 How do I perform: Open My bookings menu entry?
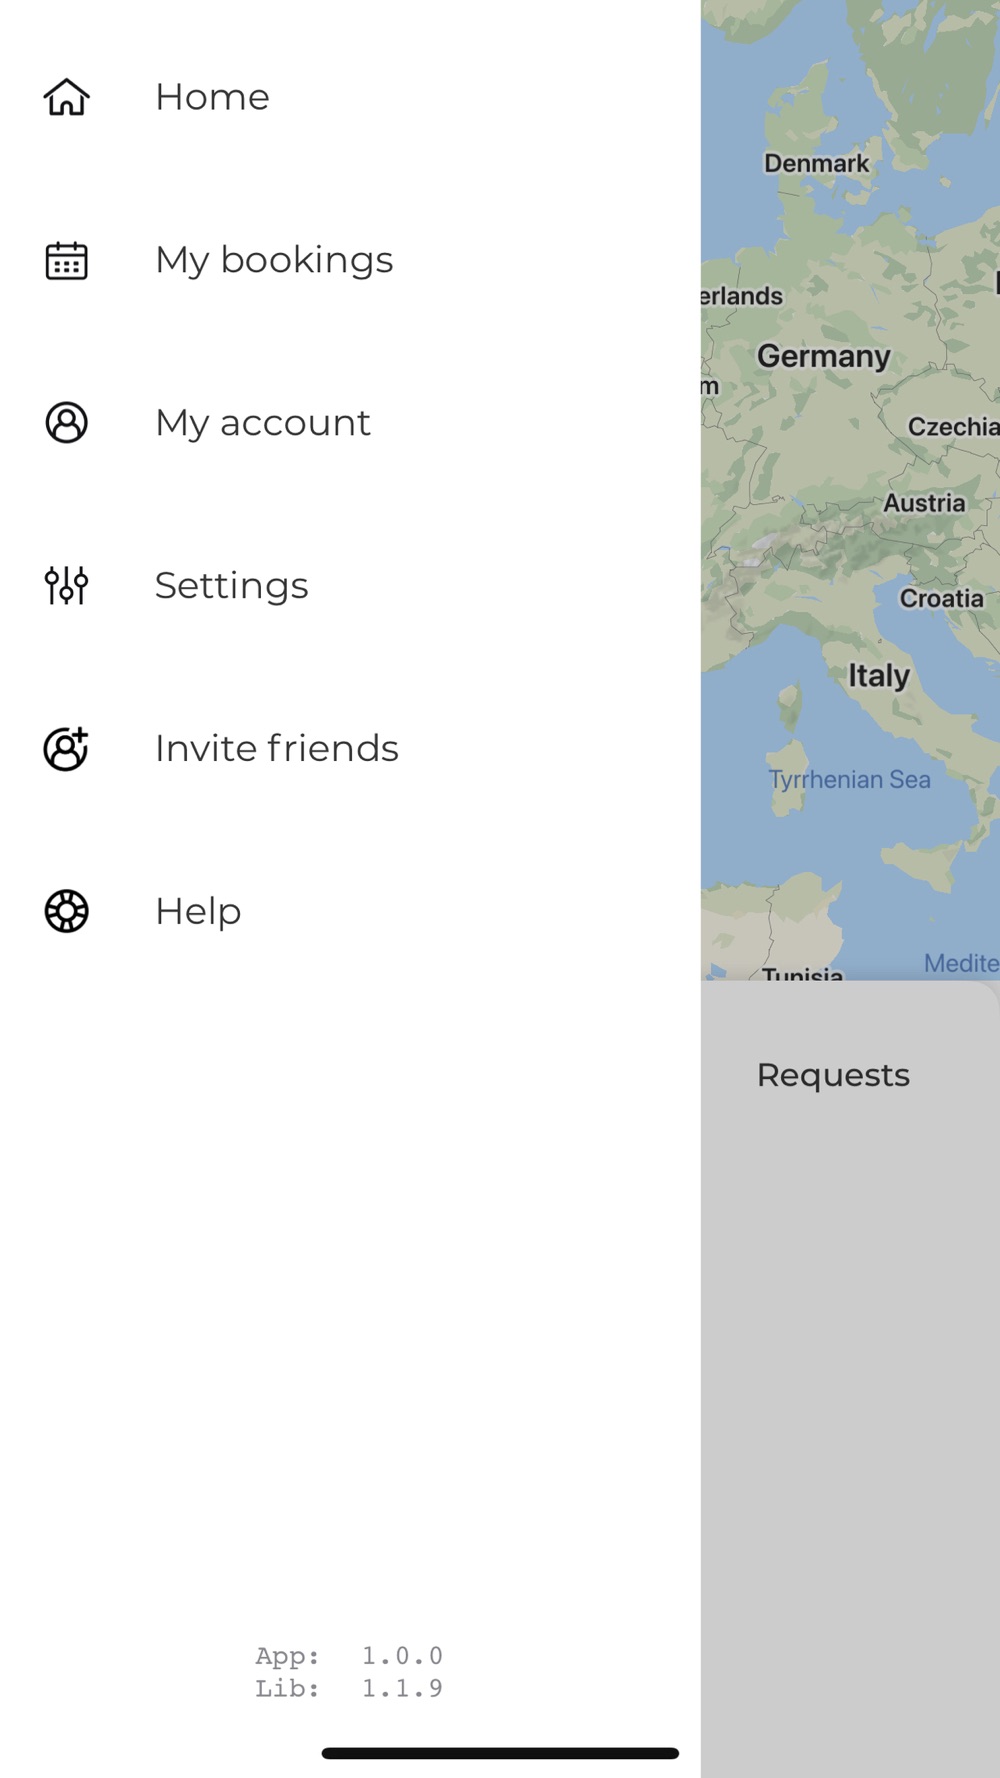coord(274,260)
